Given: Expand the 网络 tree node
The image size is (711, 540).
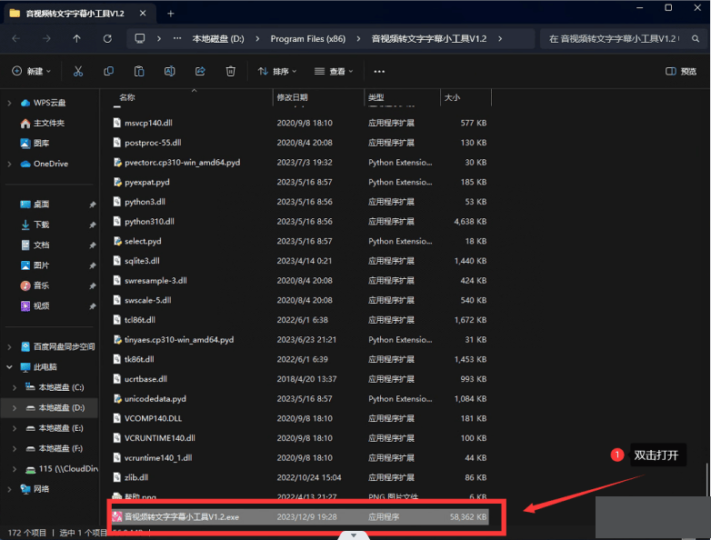Looking at the screenshot, I should (10, 489).
